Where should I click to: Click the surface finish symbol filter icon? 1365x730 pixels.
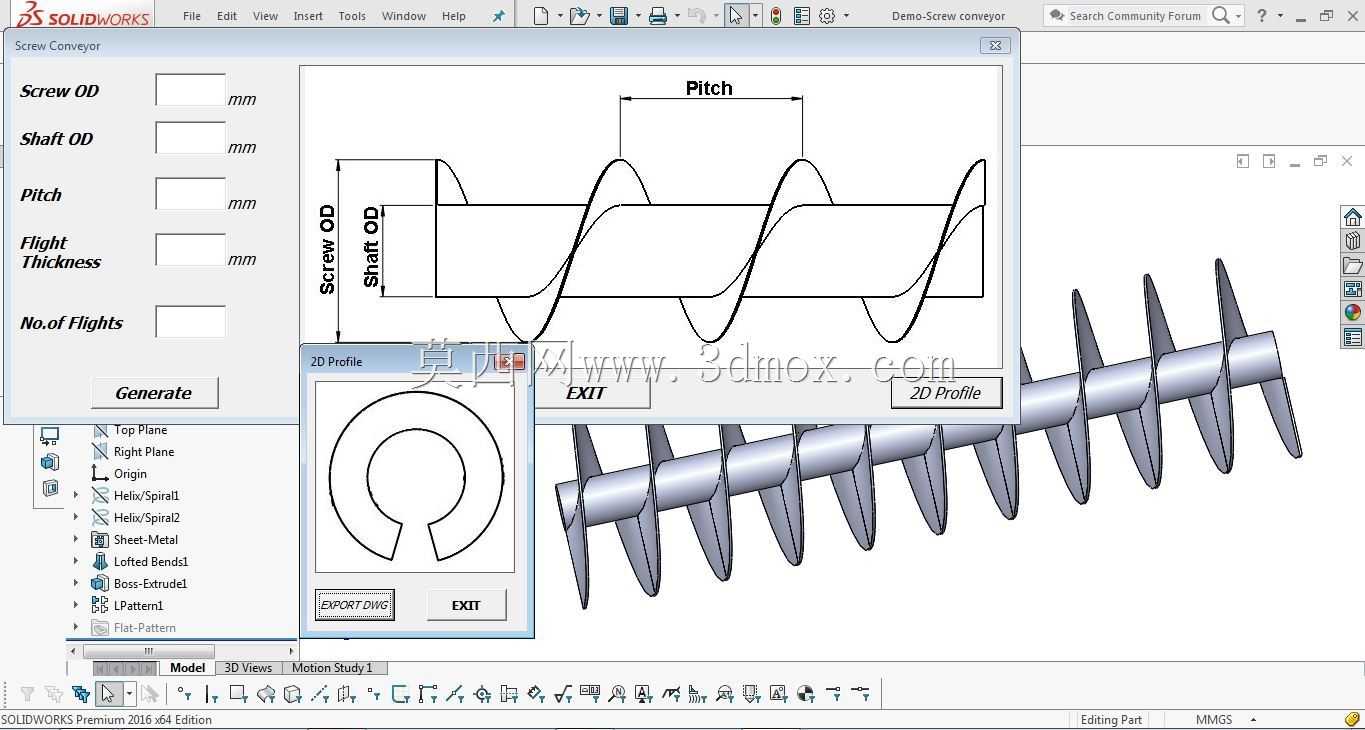(x=563, y=694)
